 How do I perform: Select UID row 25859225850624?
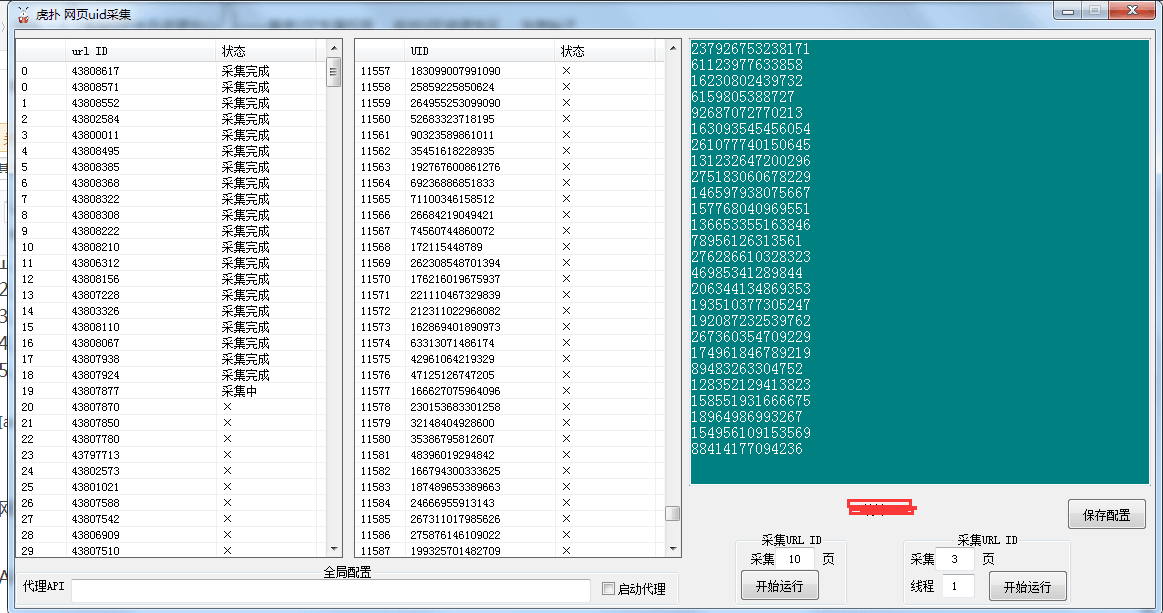coord(509,87)
